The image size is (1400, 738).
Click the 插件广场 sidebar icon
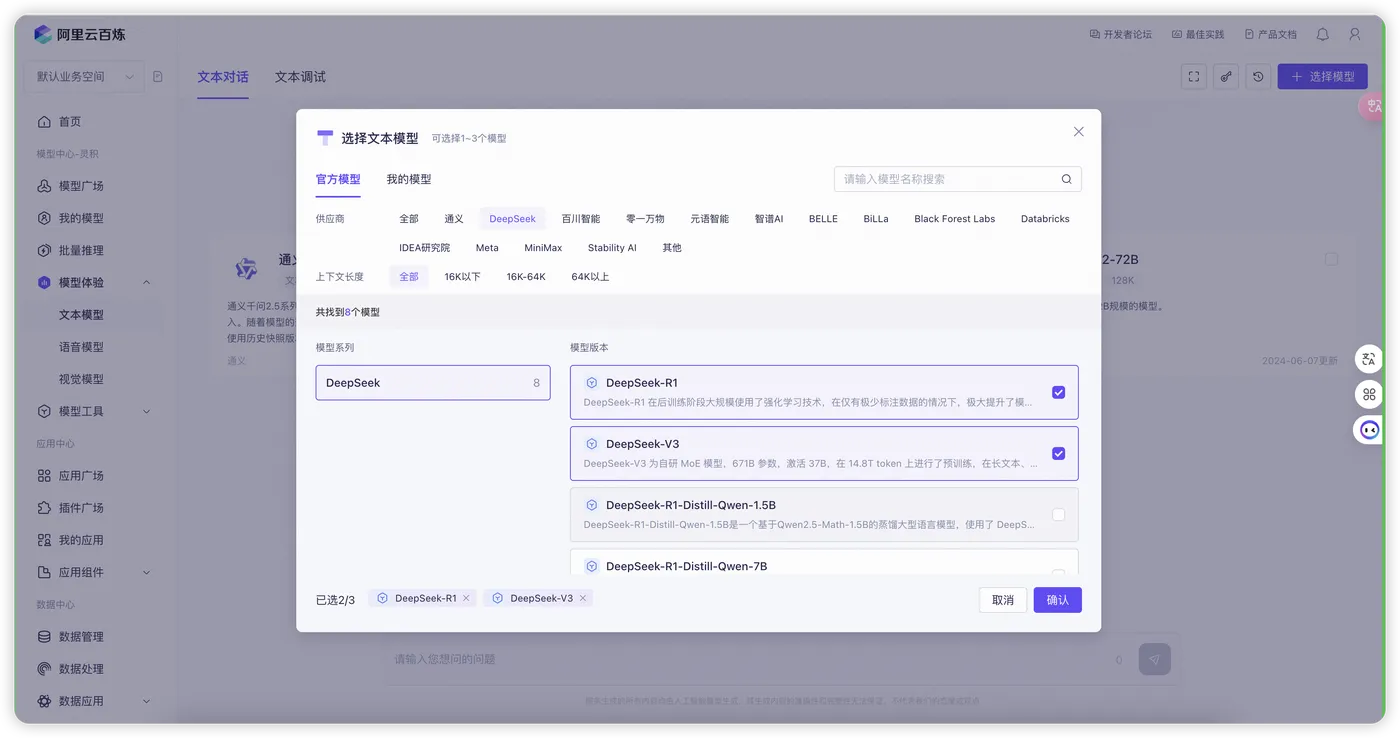(44, 508)
